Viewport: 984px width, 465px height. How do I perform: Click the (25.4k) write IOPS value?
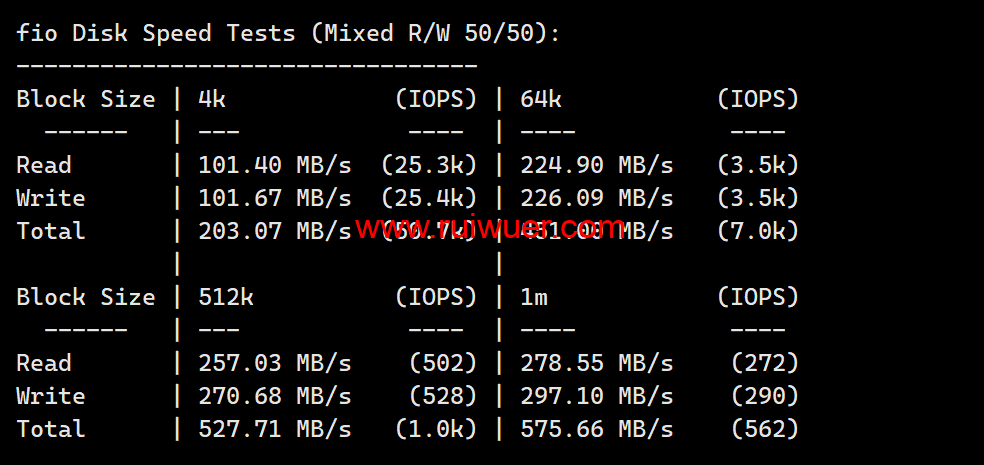pos(429,198)
